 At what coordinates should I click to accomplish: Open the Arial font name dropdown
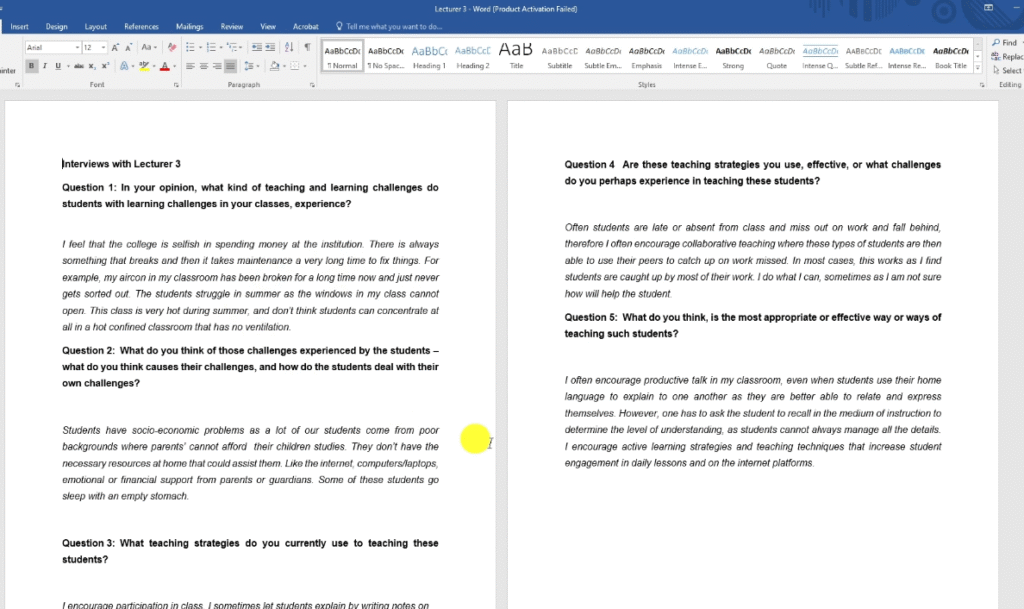(x=77, y=47)
